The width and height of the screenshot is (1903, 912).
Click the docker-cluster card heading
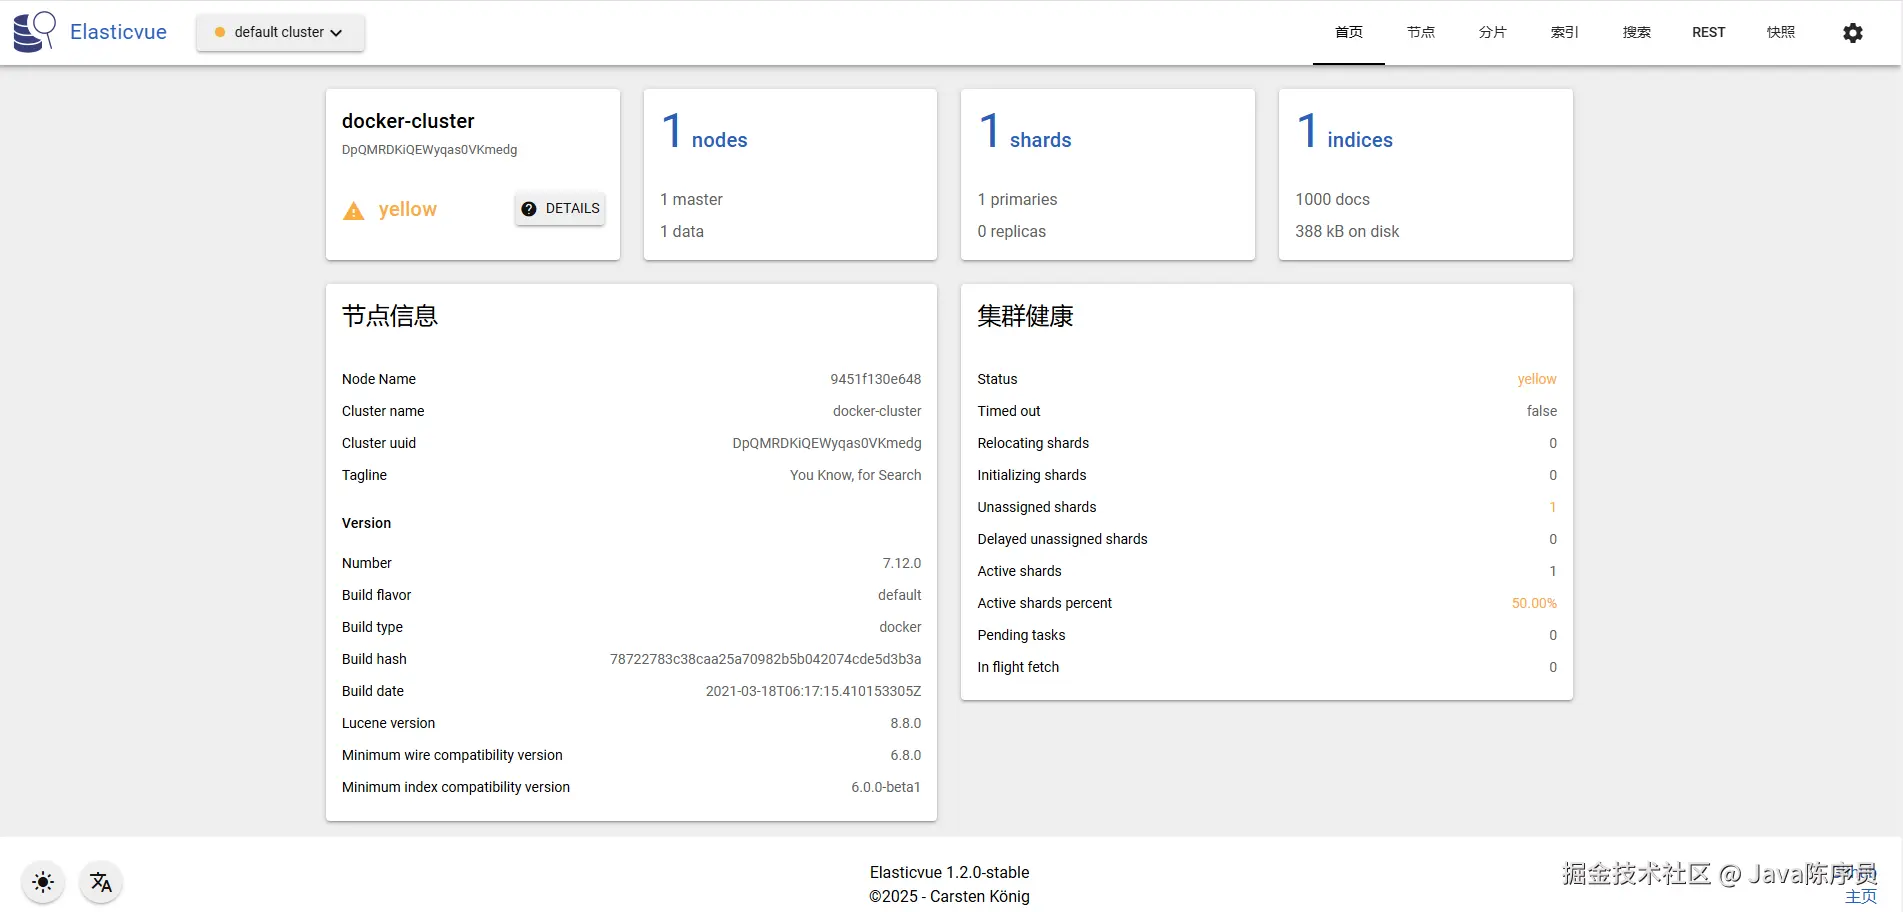pos(408,121)
